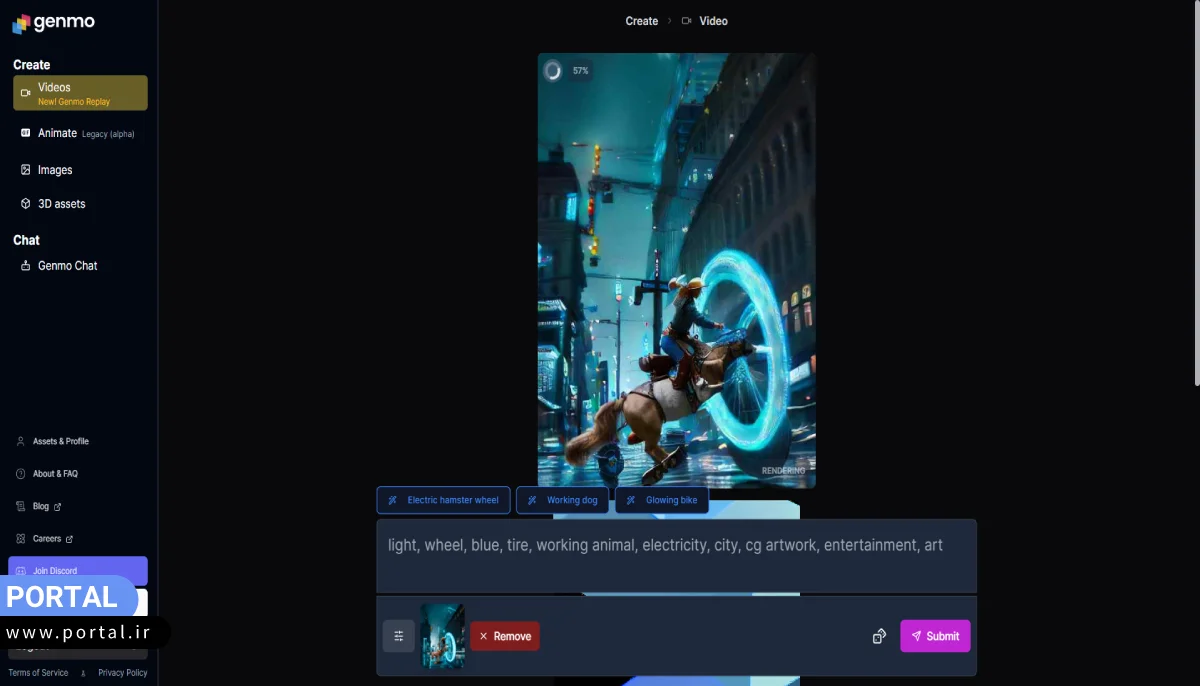1200x686 pixels.
Task: Go to the Images creation page
Action: coord(55,170)
